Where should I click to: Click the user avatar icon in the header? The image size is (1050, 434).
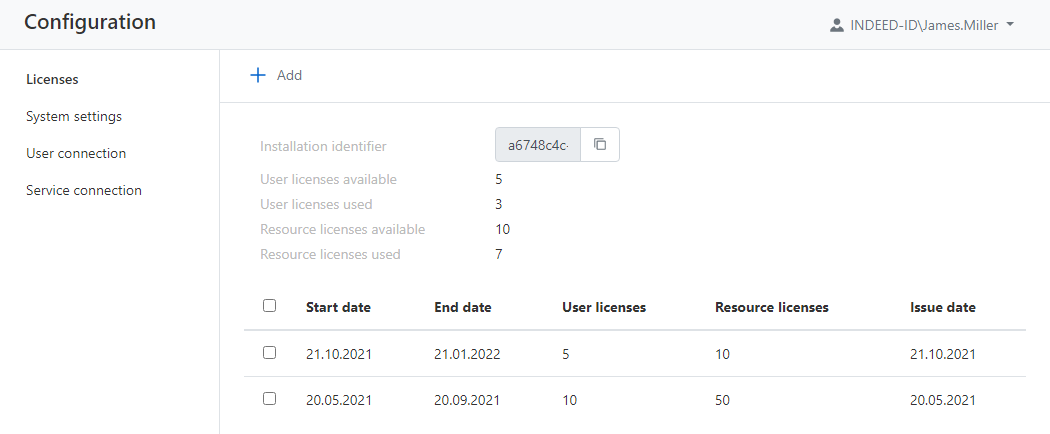837,25
